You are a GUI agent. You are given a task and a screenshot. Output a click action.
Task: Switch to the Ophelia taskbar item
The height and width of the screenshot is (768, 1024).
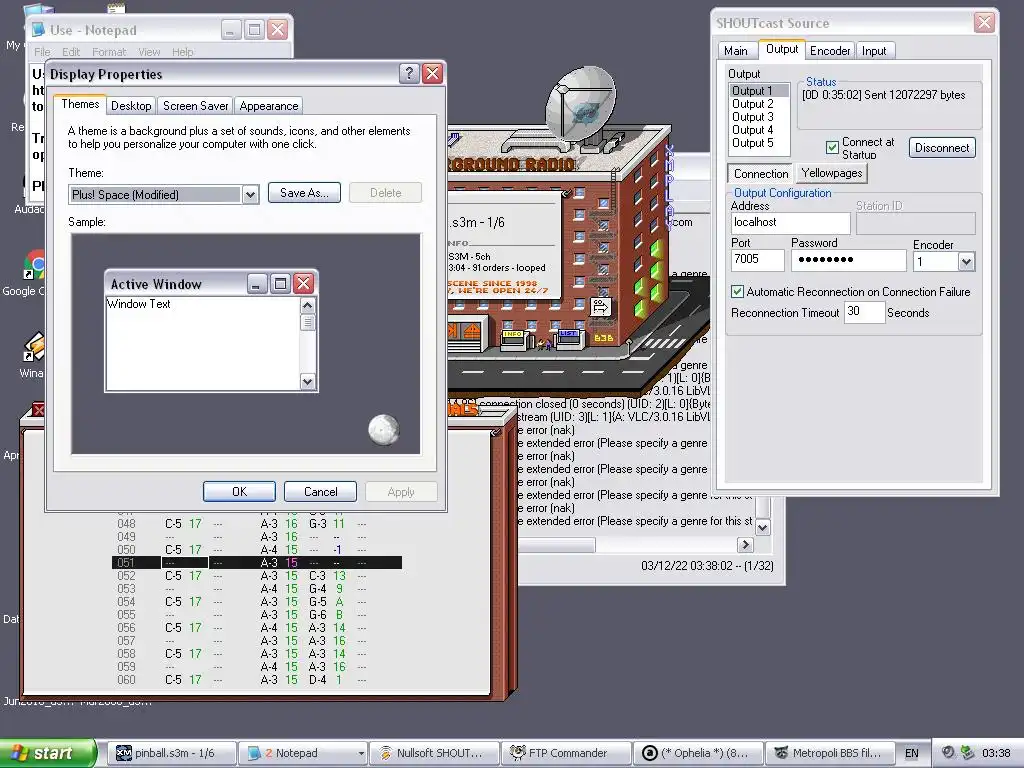click(697, 753)
